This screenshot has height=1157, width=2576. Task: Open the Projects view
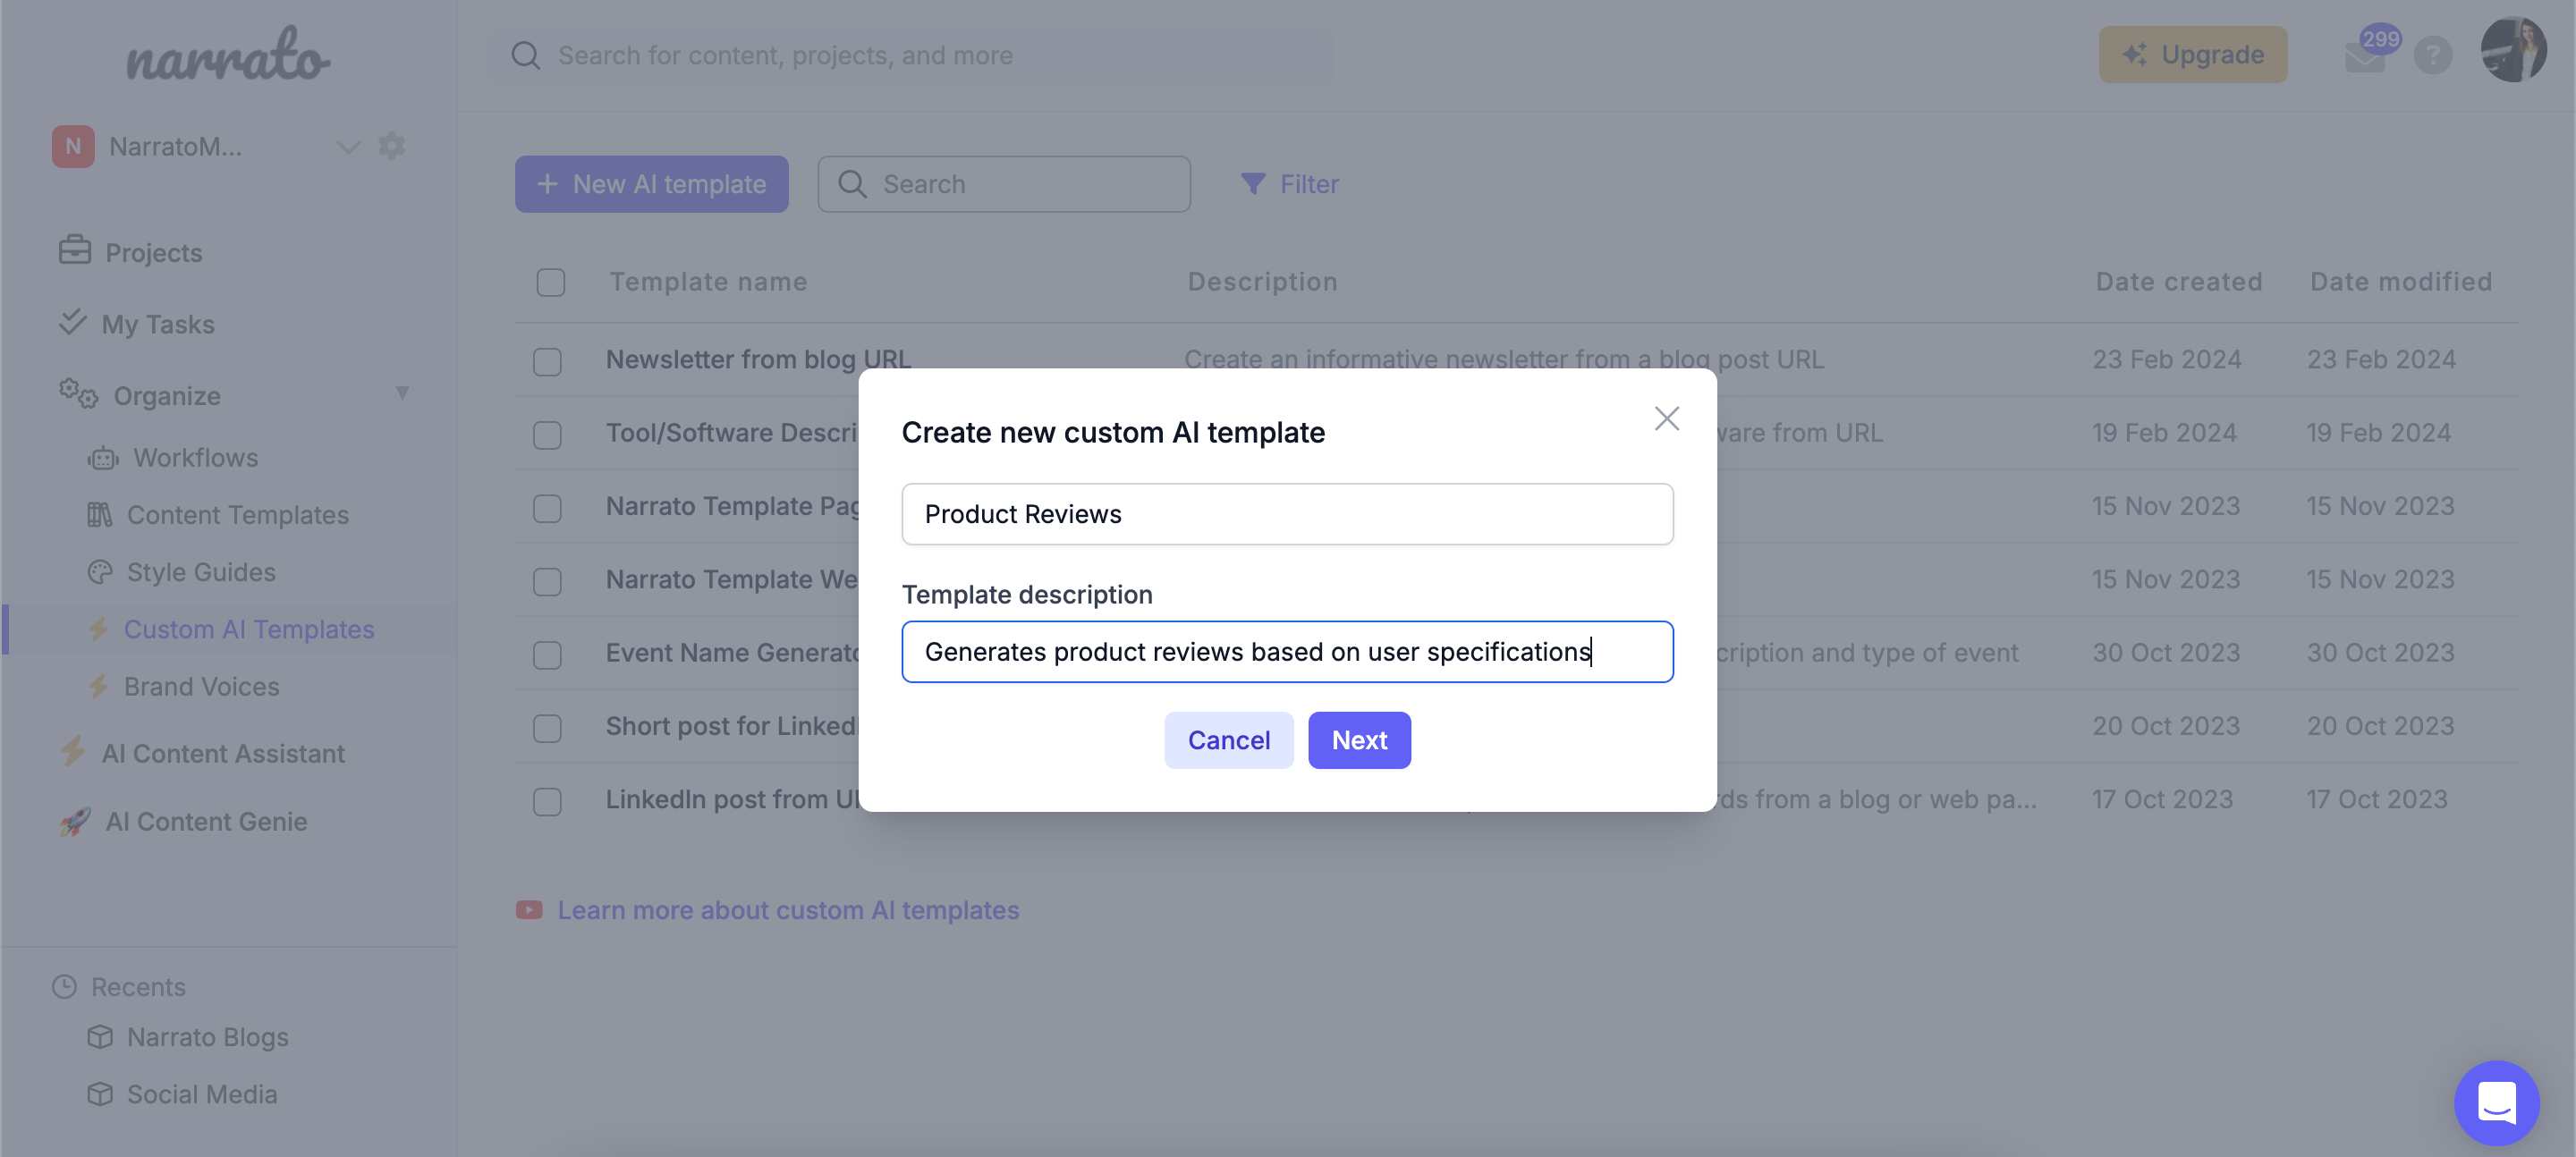click(152, 252)
